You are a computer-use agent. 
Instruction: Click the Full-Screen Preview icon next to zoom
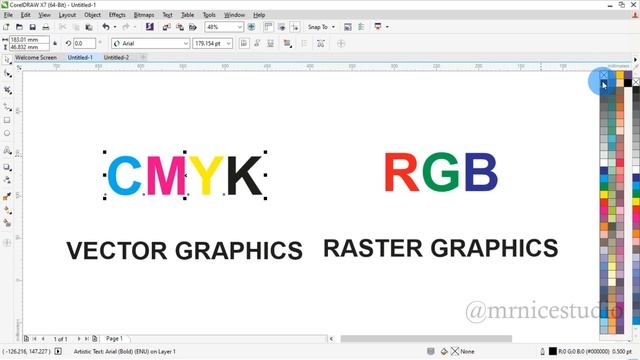point(251,27)
